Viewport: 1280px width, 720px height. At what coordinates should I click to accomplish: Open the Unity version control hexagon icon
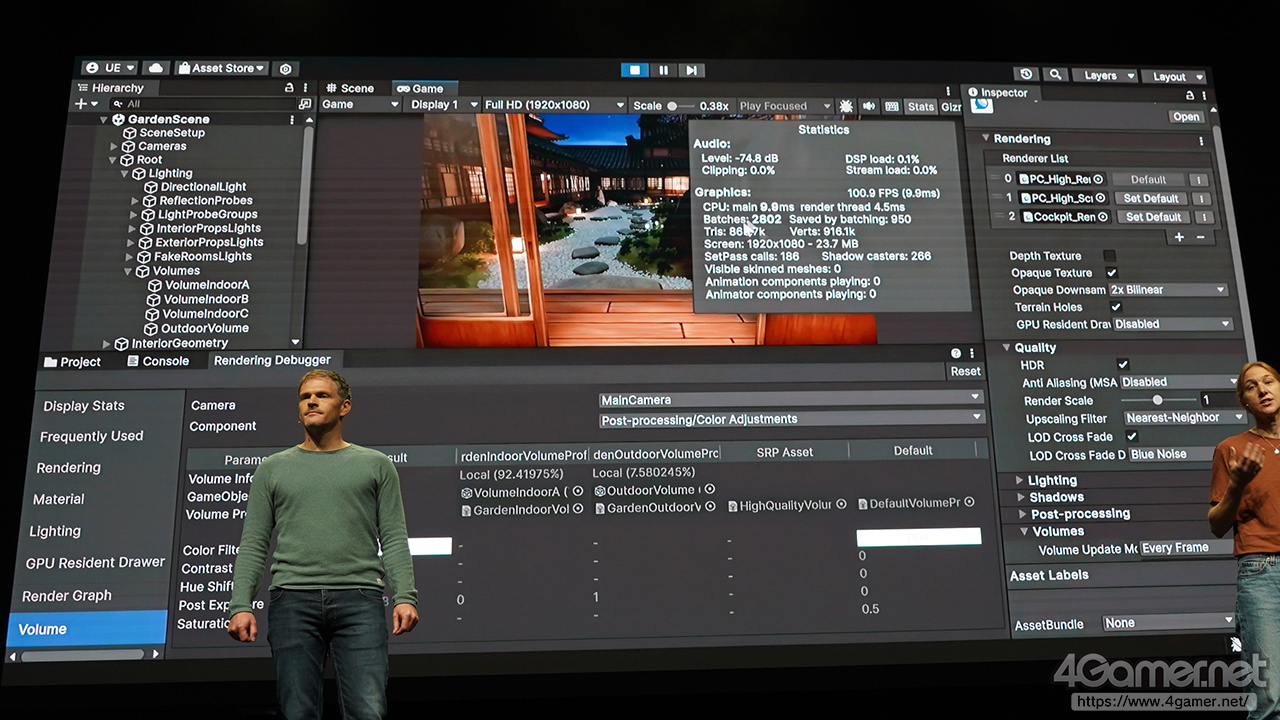[286, 69]
